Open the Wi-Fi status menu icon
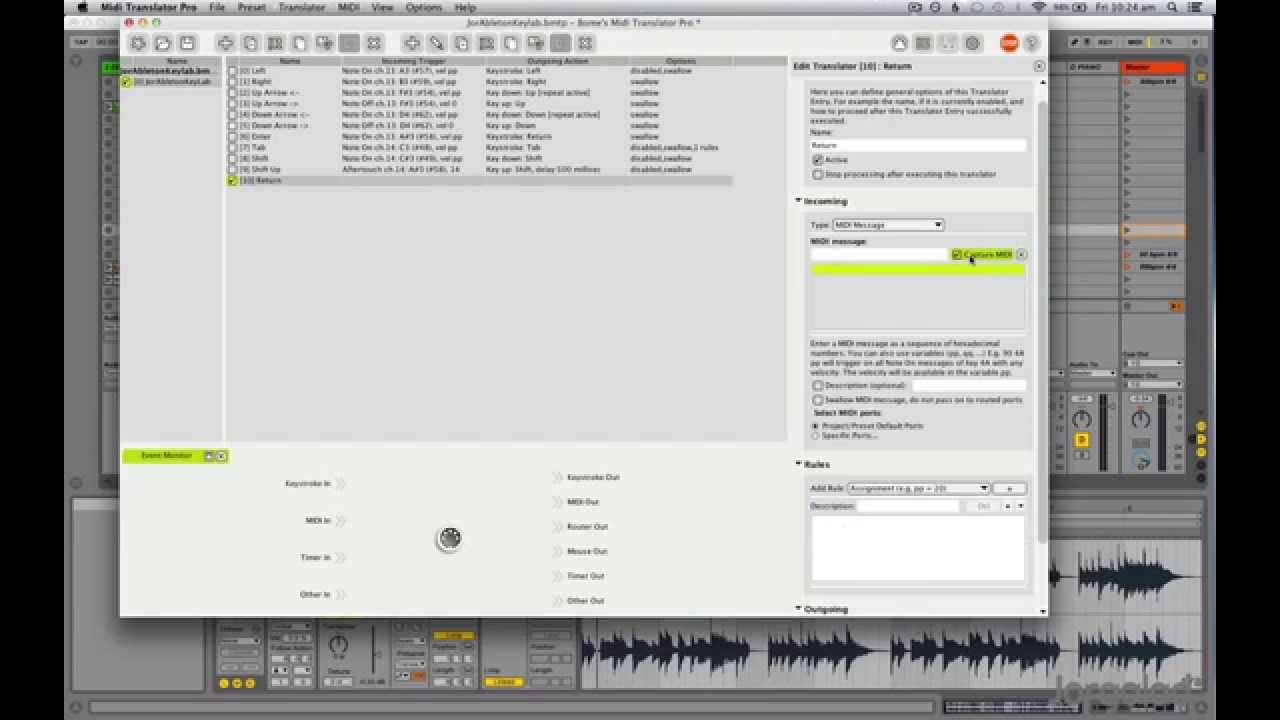The image size is (1280, 720). (x=1039, y=7)
